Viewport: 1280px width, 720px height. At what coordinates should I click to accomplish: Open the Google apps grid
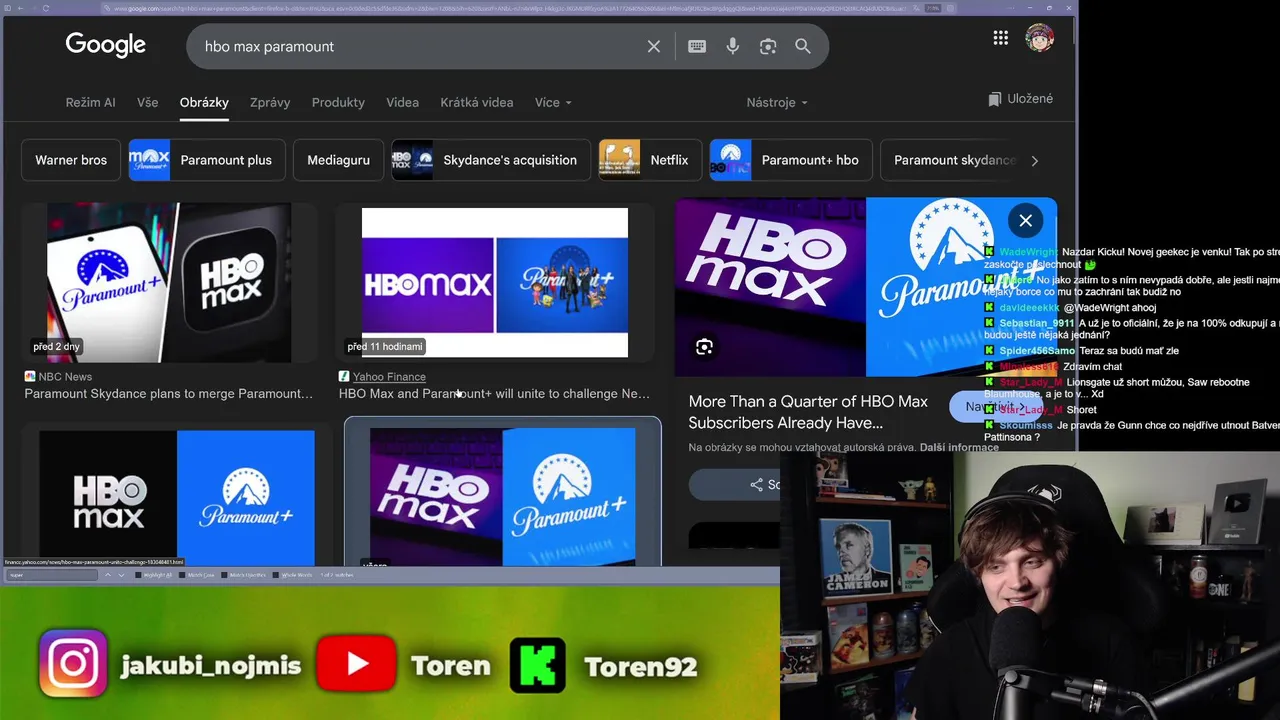(x=1000, y=38)
